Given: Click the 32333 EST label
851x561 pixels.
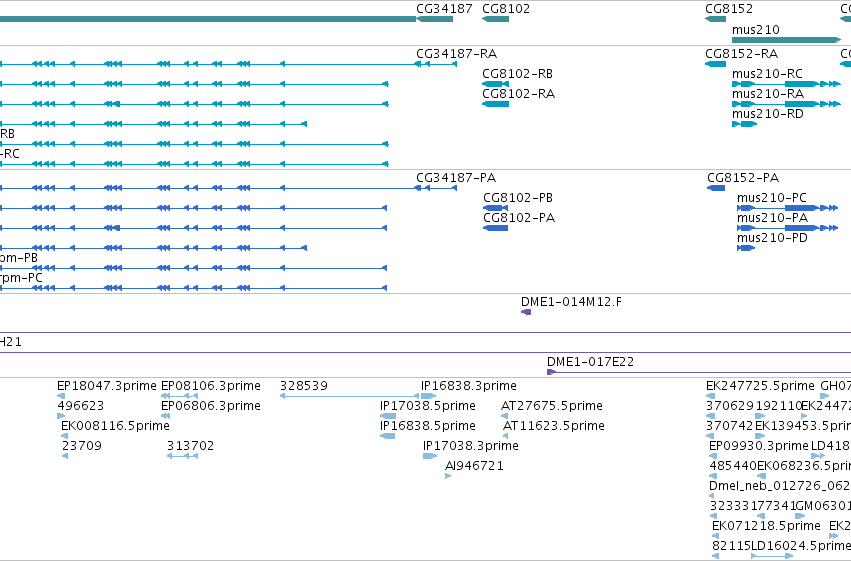Looking at the screenshot, I should coord(730,506).
